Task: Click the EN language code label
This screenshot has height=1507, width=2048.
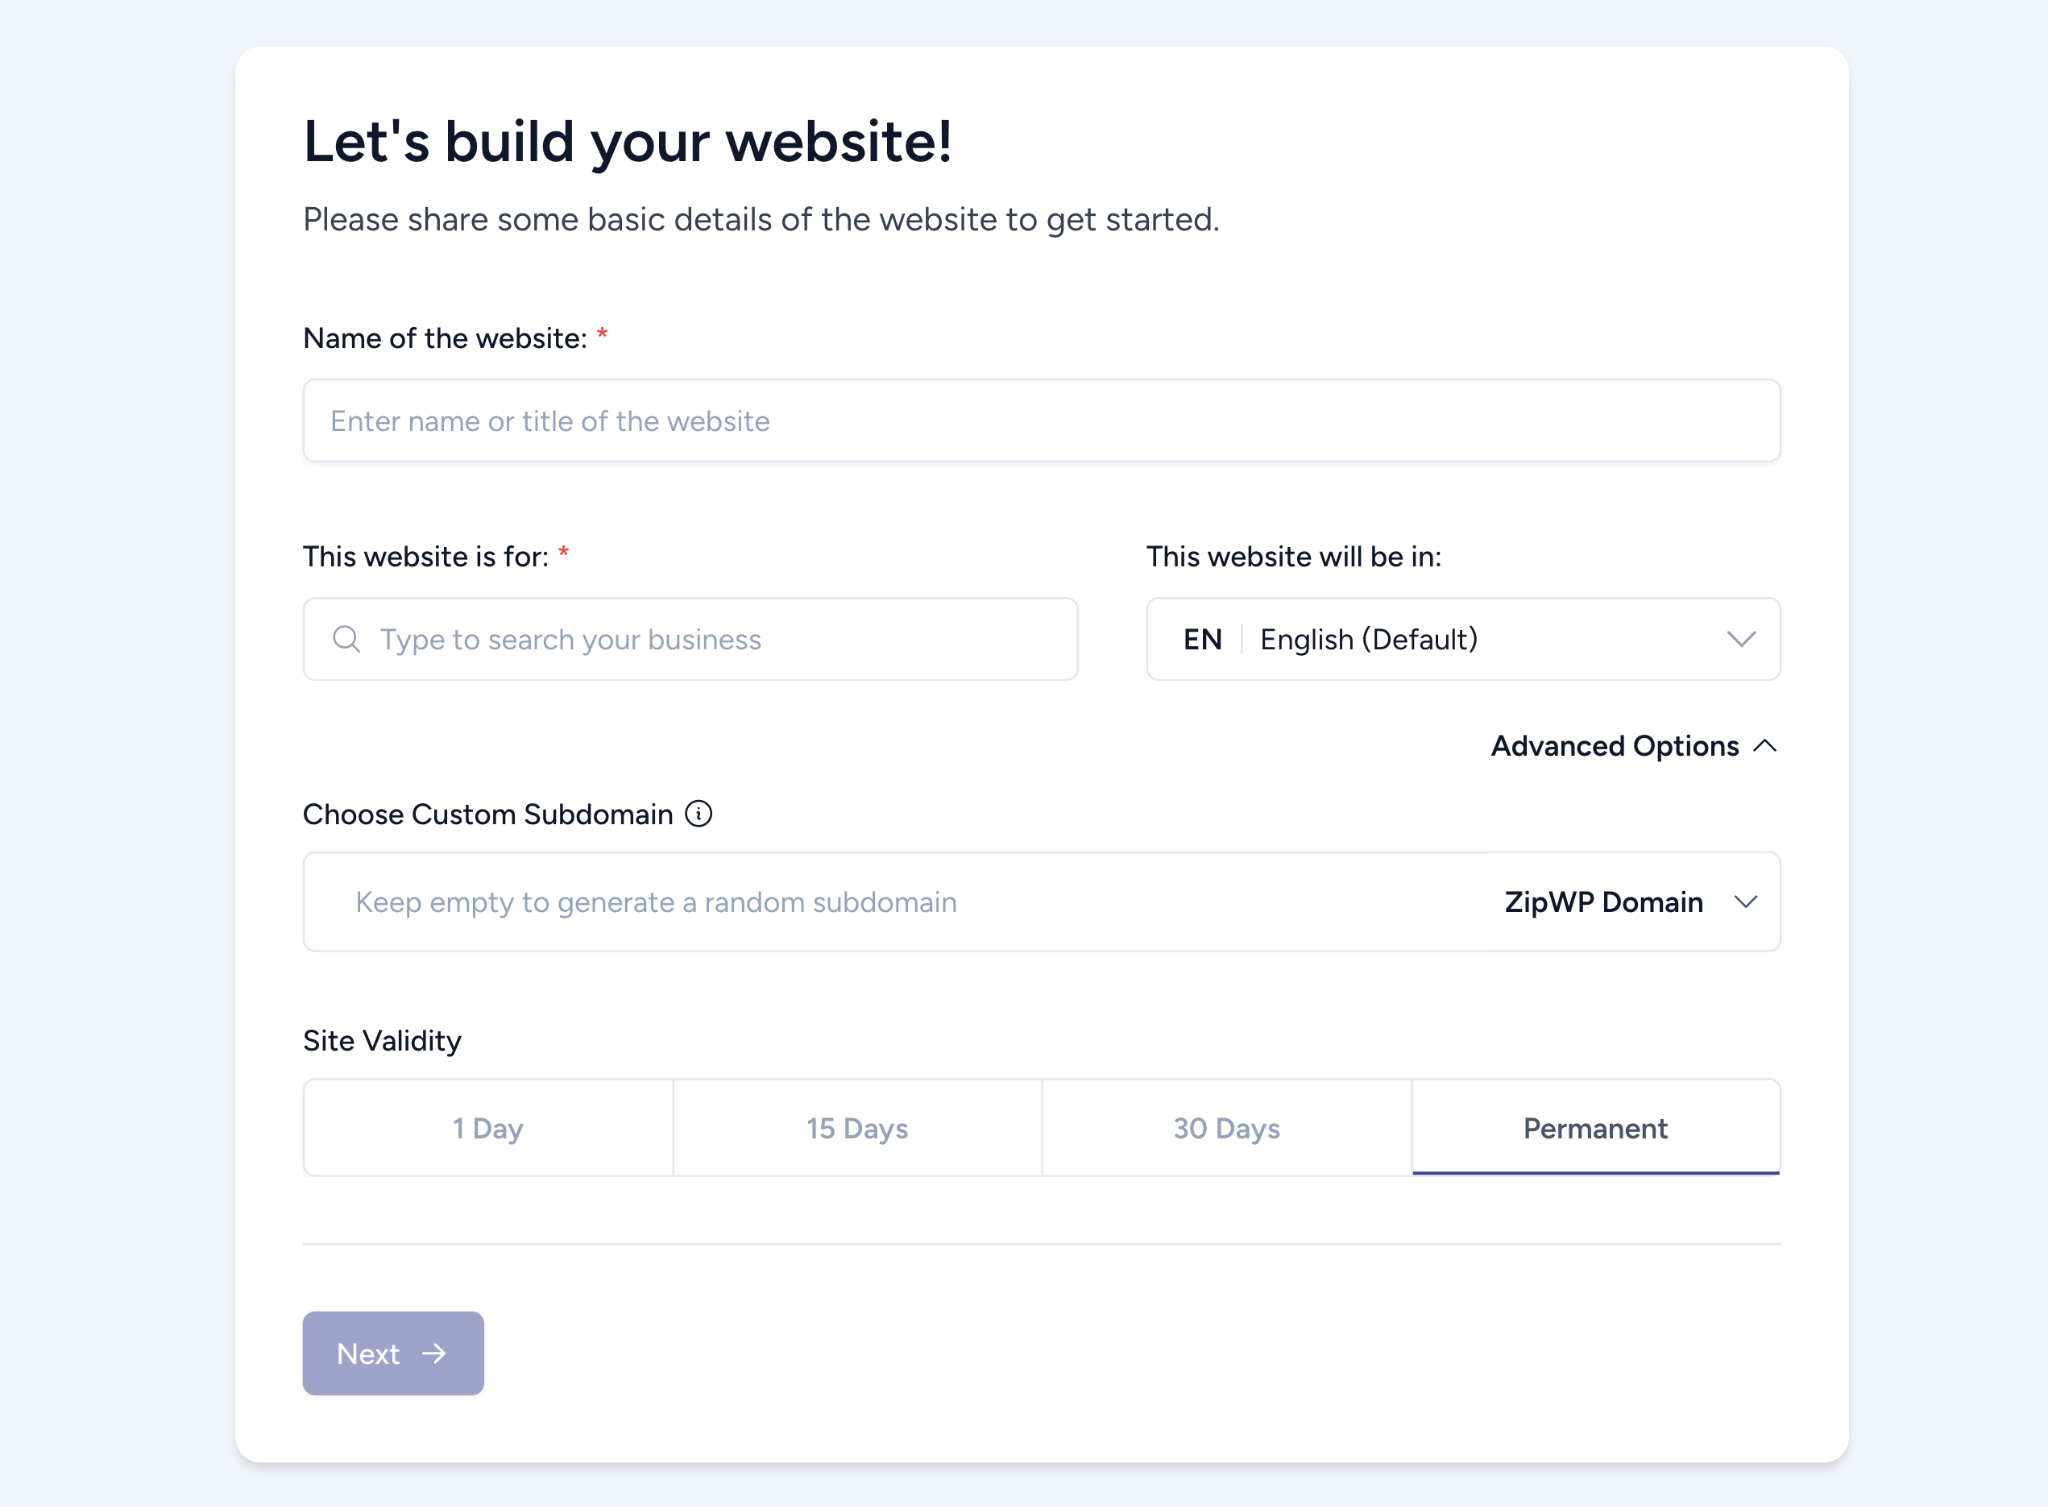Action: coord(1202,638)
